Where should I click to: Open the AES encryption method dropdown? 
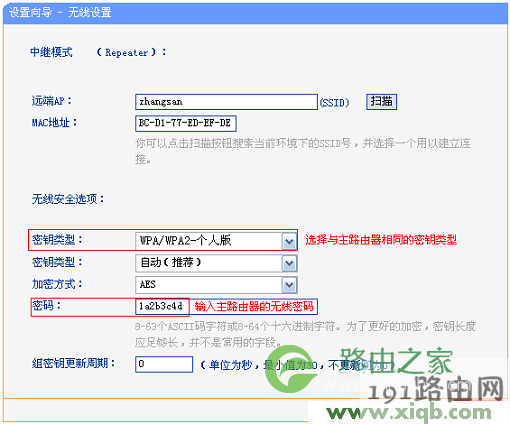tap(216, 285)
